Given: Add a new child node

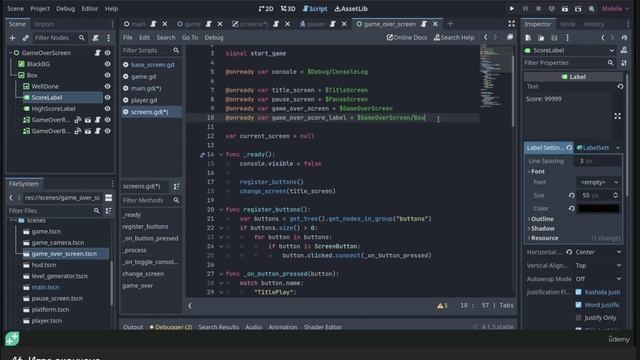Looking at the screenshot, I should point(12,38).
